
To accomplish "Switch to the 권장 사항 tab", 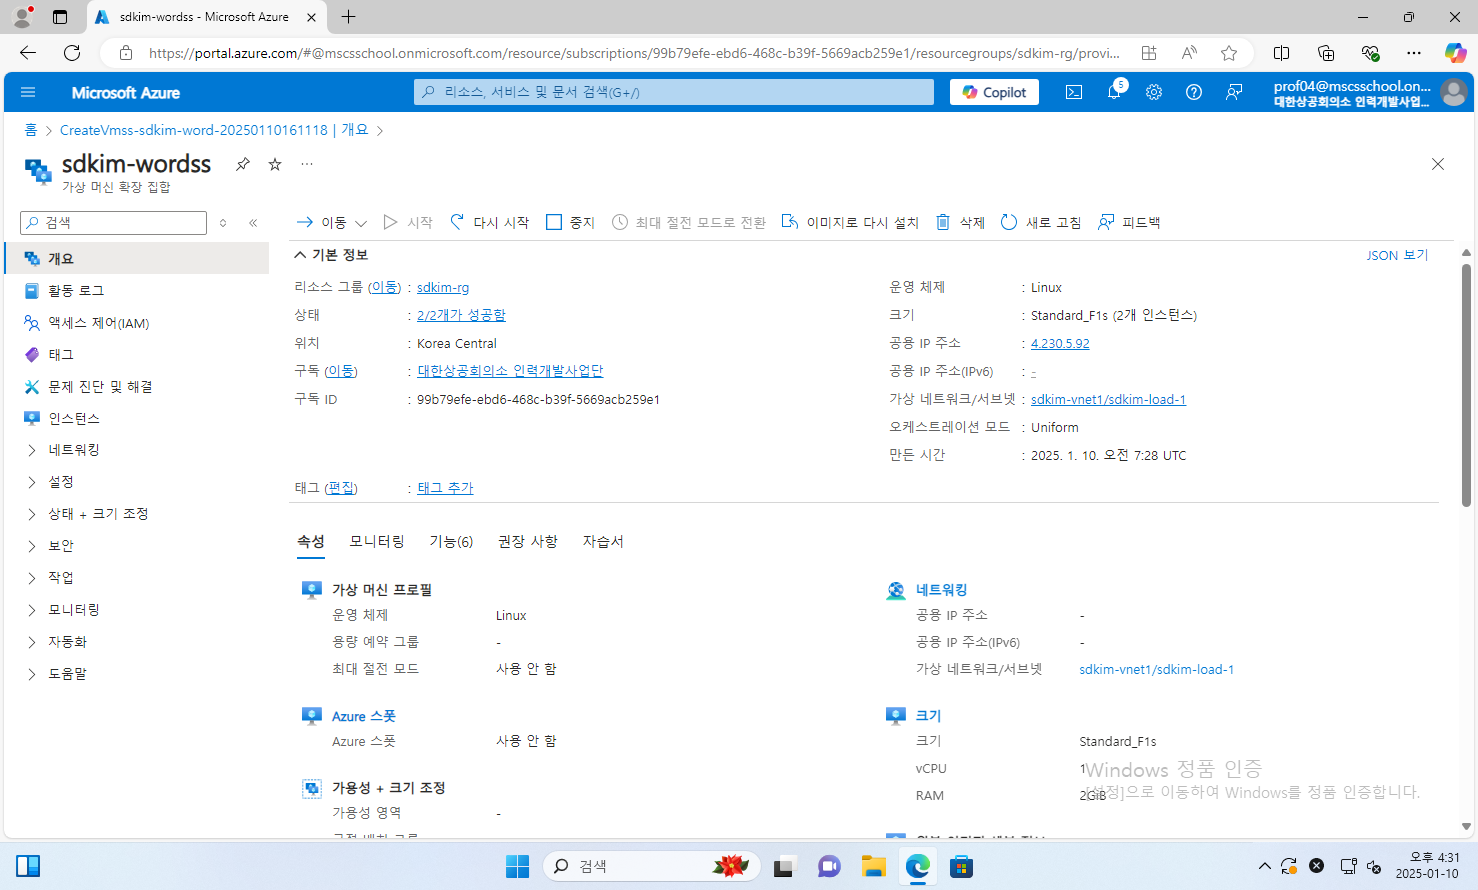I will click(x=528, y=541).
